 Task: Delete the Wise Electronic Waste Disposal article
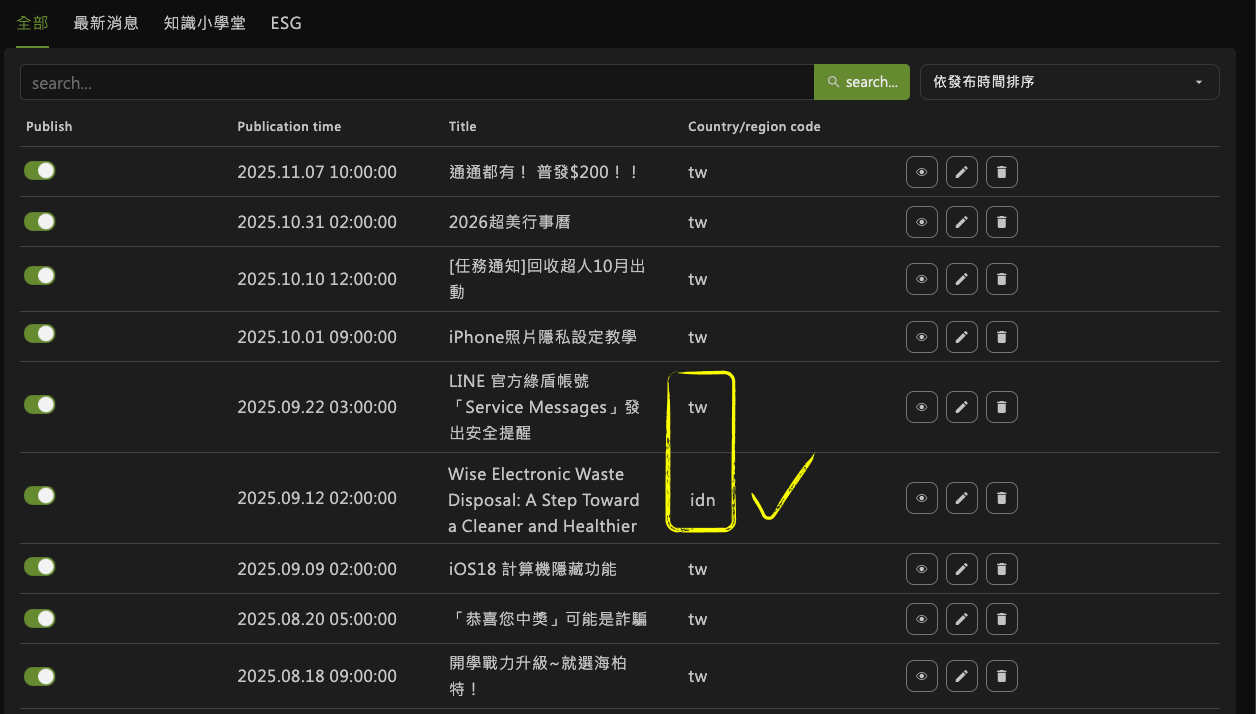(1002, 498)
